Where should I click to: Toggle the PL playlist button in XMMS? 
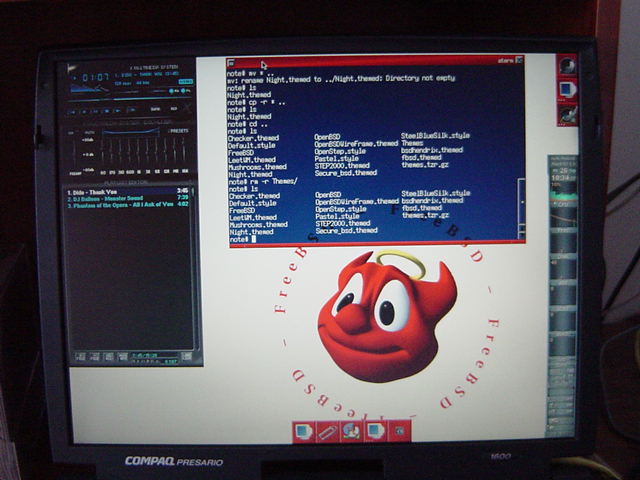(x=184, y=91)
